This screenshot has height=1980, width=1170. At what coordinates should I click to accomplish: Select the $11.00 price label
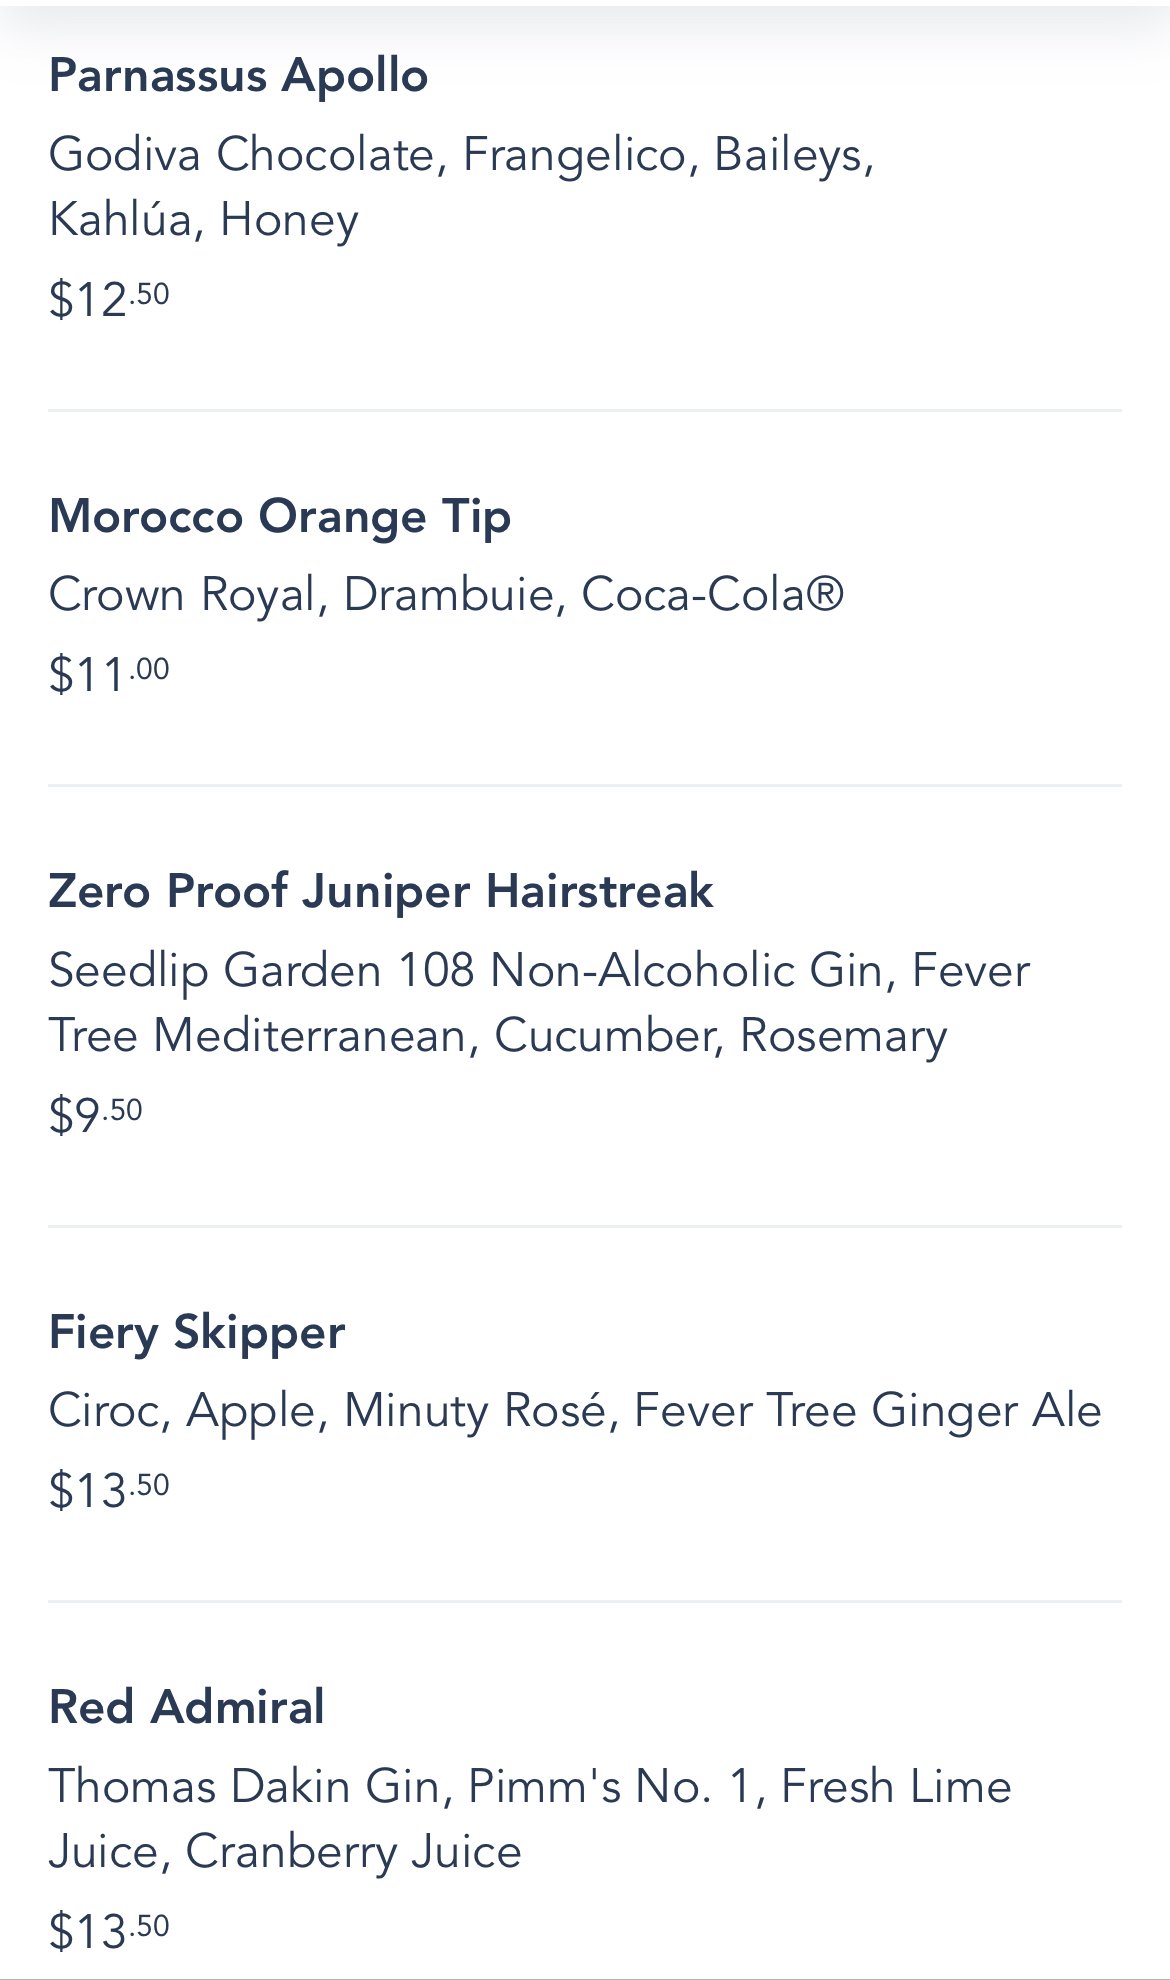(x=109, y=674)
